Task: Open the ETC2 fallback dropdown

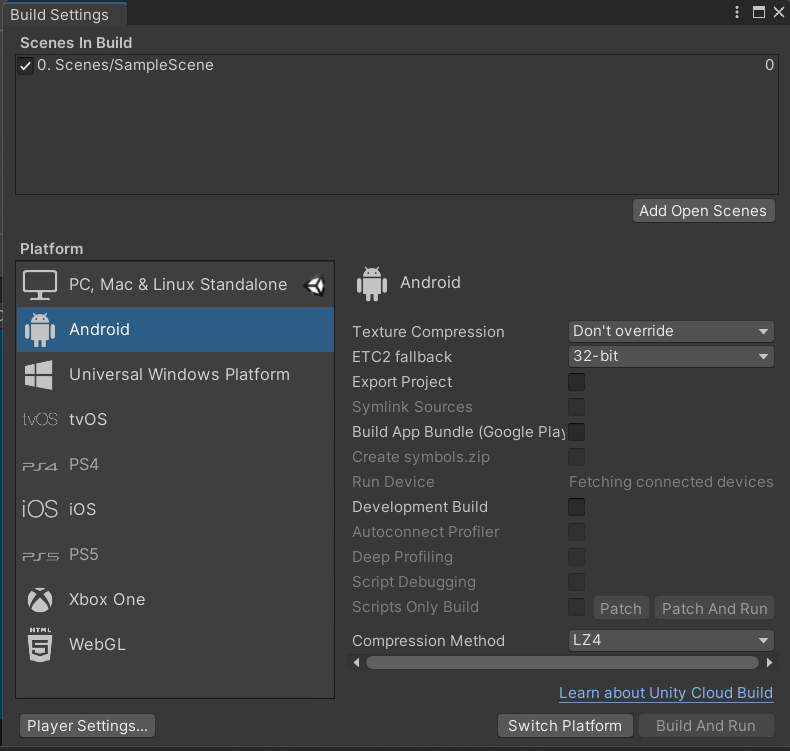Action: click(671, 357)
